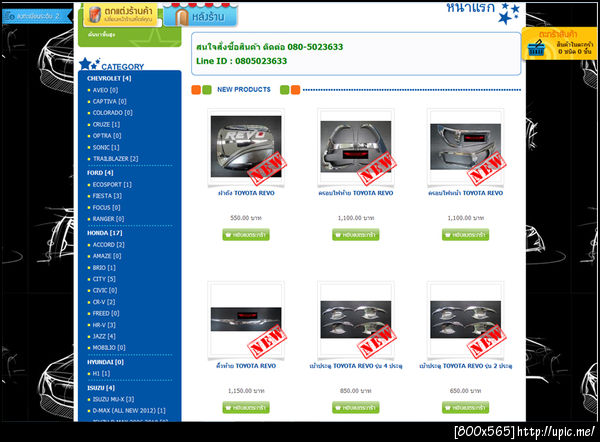The image size is (600, 442).
Task: Add the 1,150.00 baht item to cart
Action: (246, 407)
